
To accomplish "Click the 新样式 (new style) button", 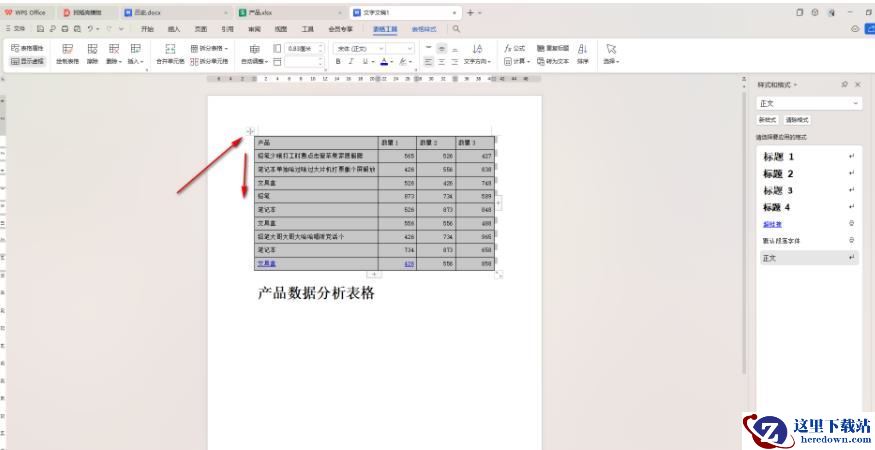I will 768,120.
